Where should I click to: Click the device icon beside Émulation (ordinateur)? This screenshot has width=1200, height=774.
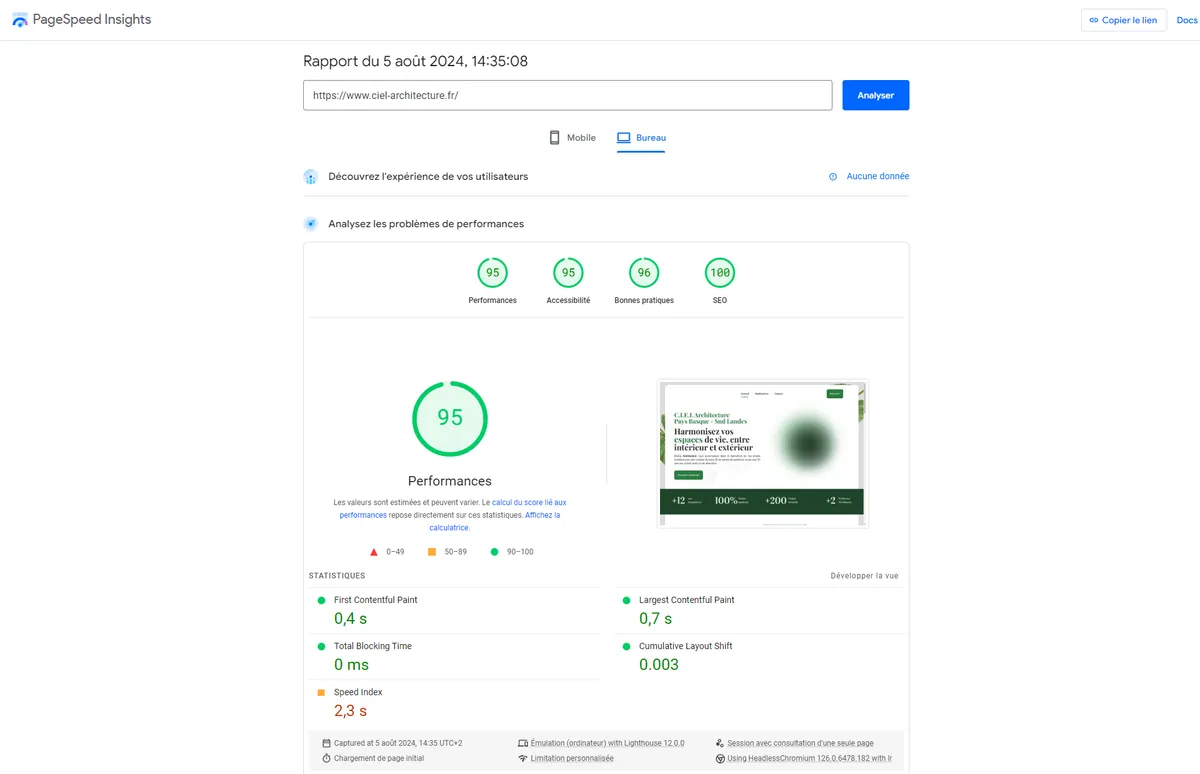pyautogui.click(x=522, y=743)
